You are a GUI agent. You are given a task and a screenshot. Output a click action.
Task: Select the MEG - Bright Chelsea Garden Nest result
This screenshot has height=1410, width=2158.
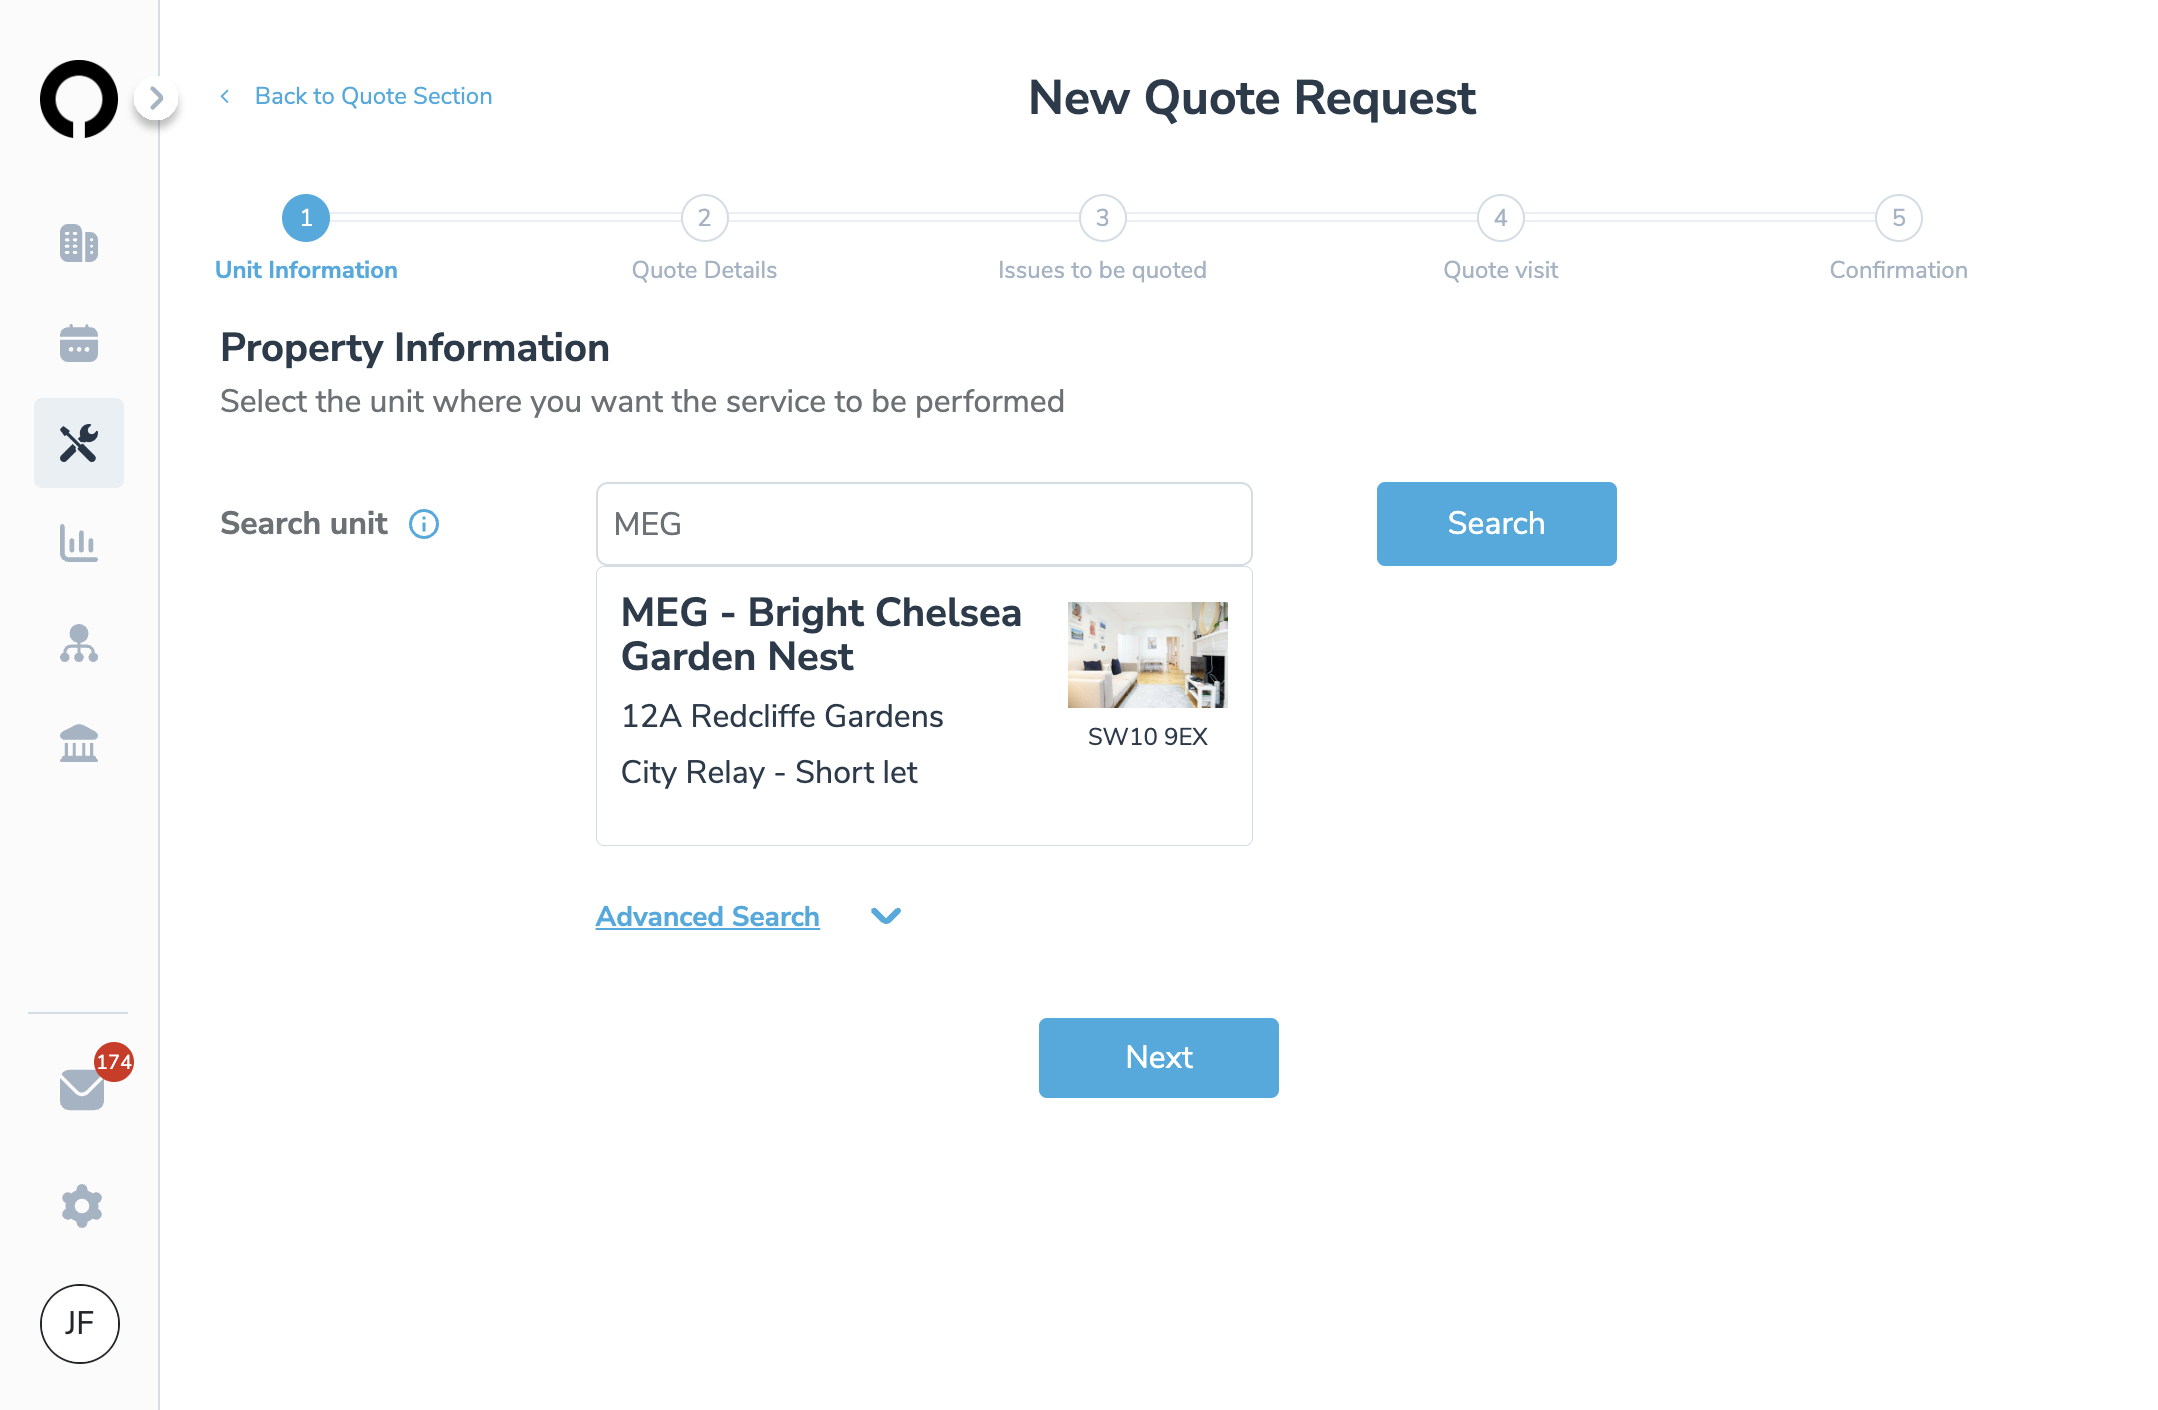pyautogui.click(x=924, y=706)
